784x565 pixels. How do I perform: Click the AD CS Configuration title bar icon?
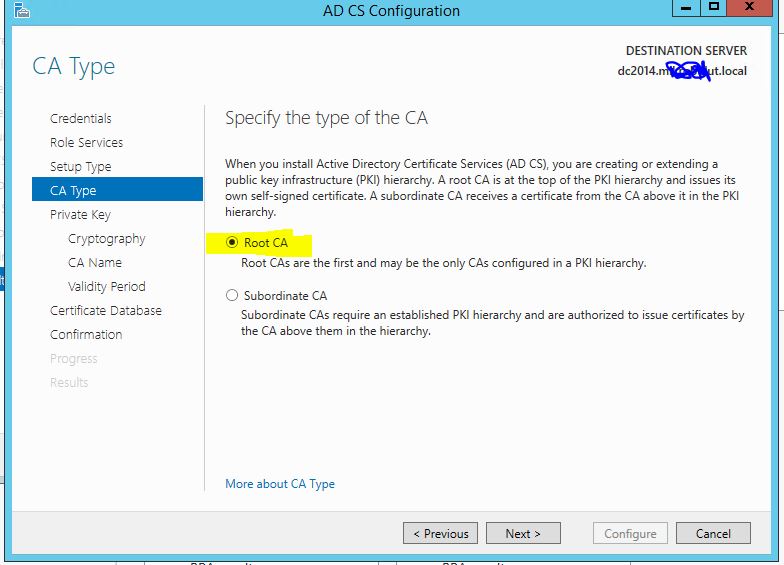click(x=22, y=10)
